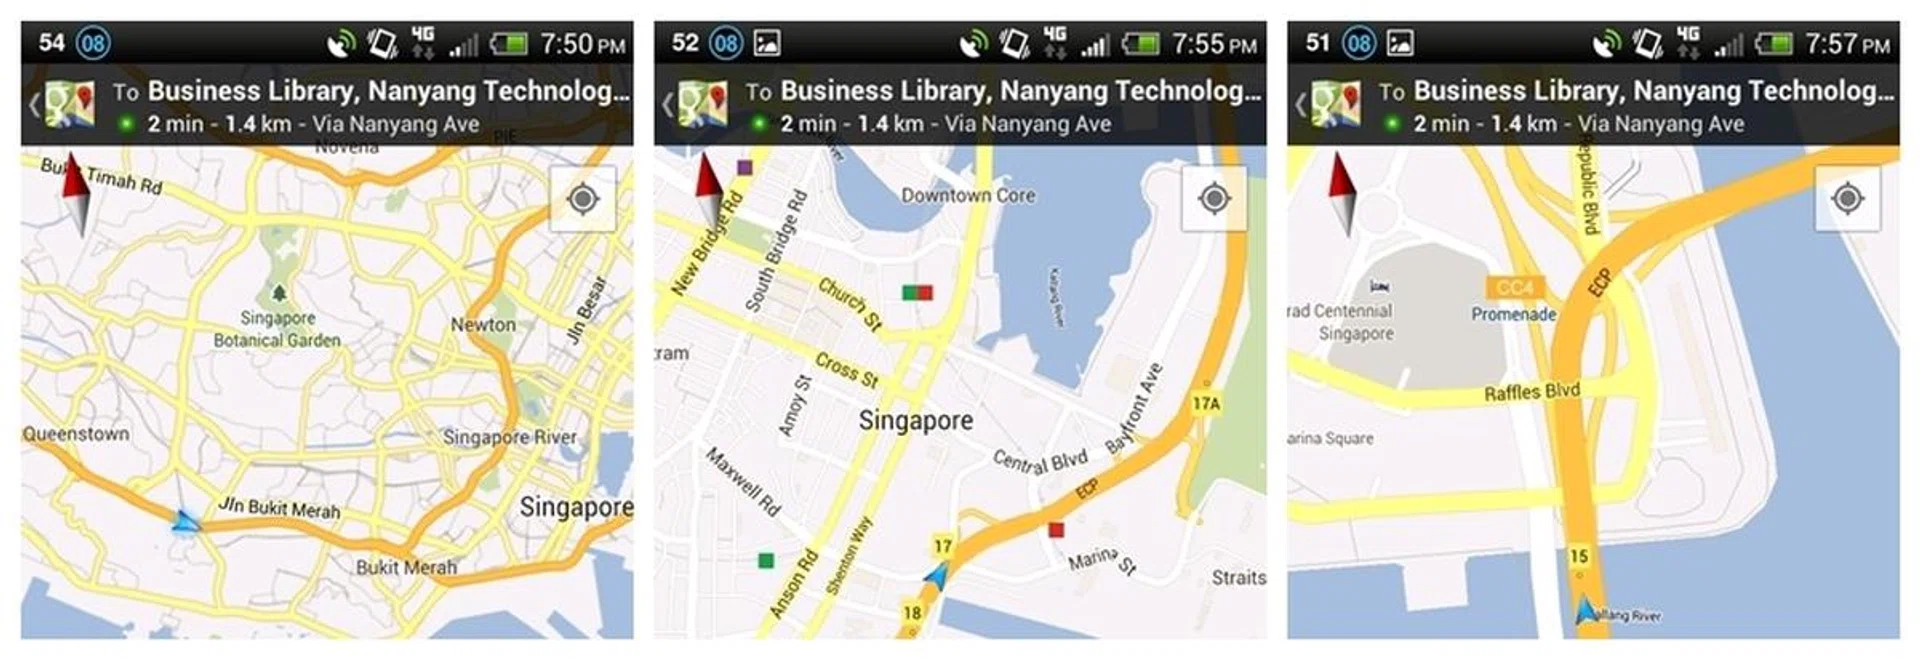
Task: Open the Google Maps icon in the 7:50 PM header
Action: (x=70, y=104)
